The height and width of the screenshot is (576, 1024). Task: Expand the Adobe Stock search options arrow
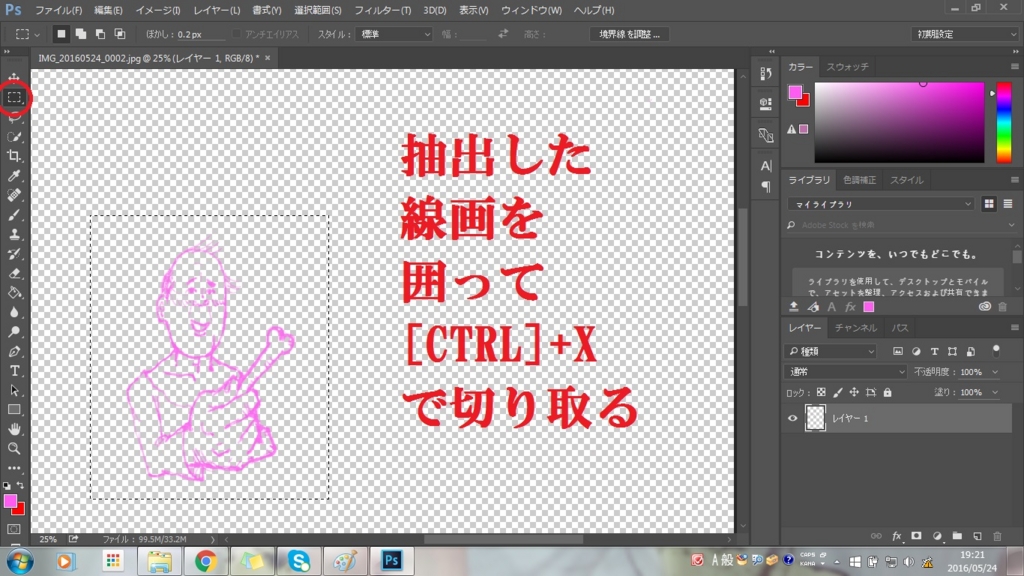1011,225
